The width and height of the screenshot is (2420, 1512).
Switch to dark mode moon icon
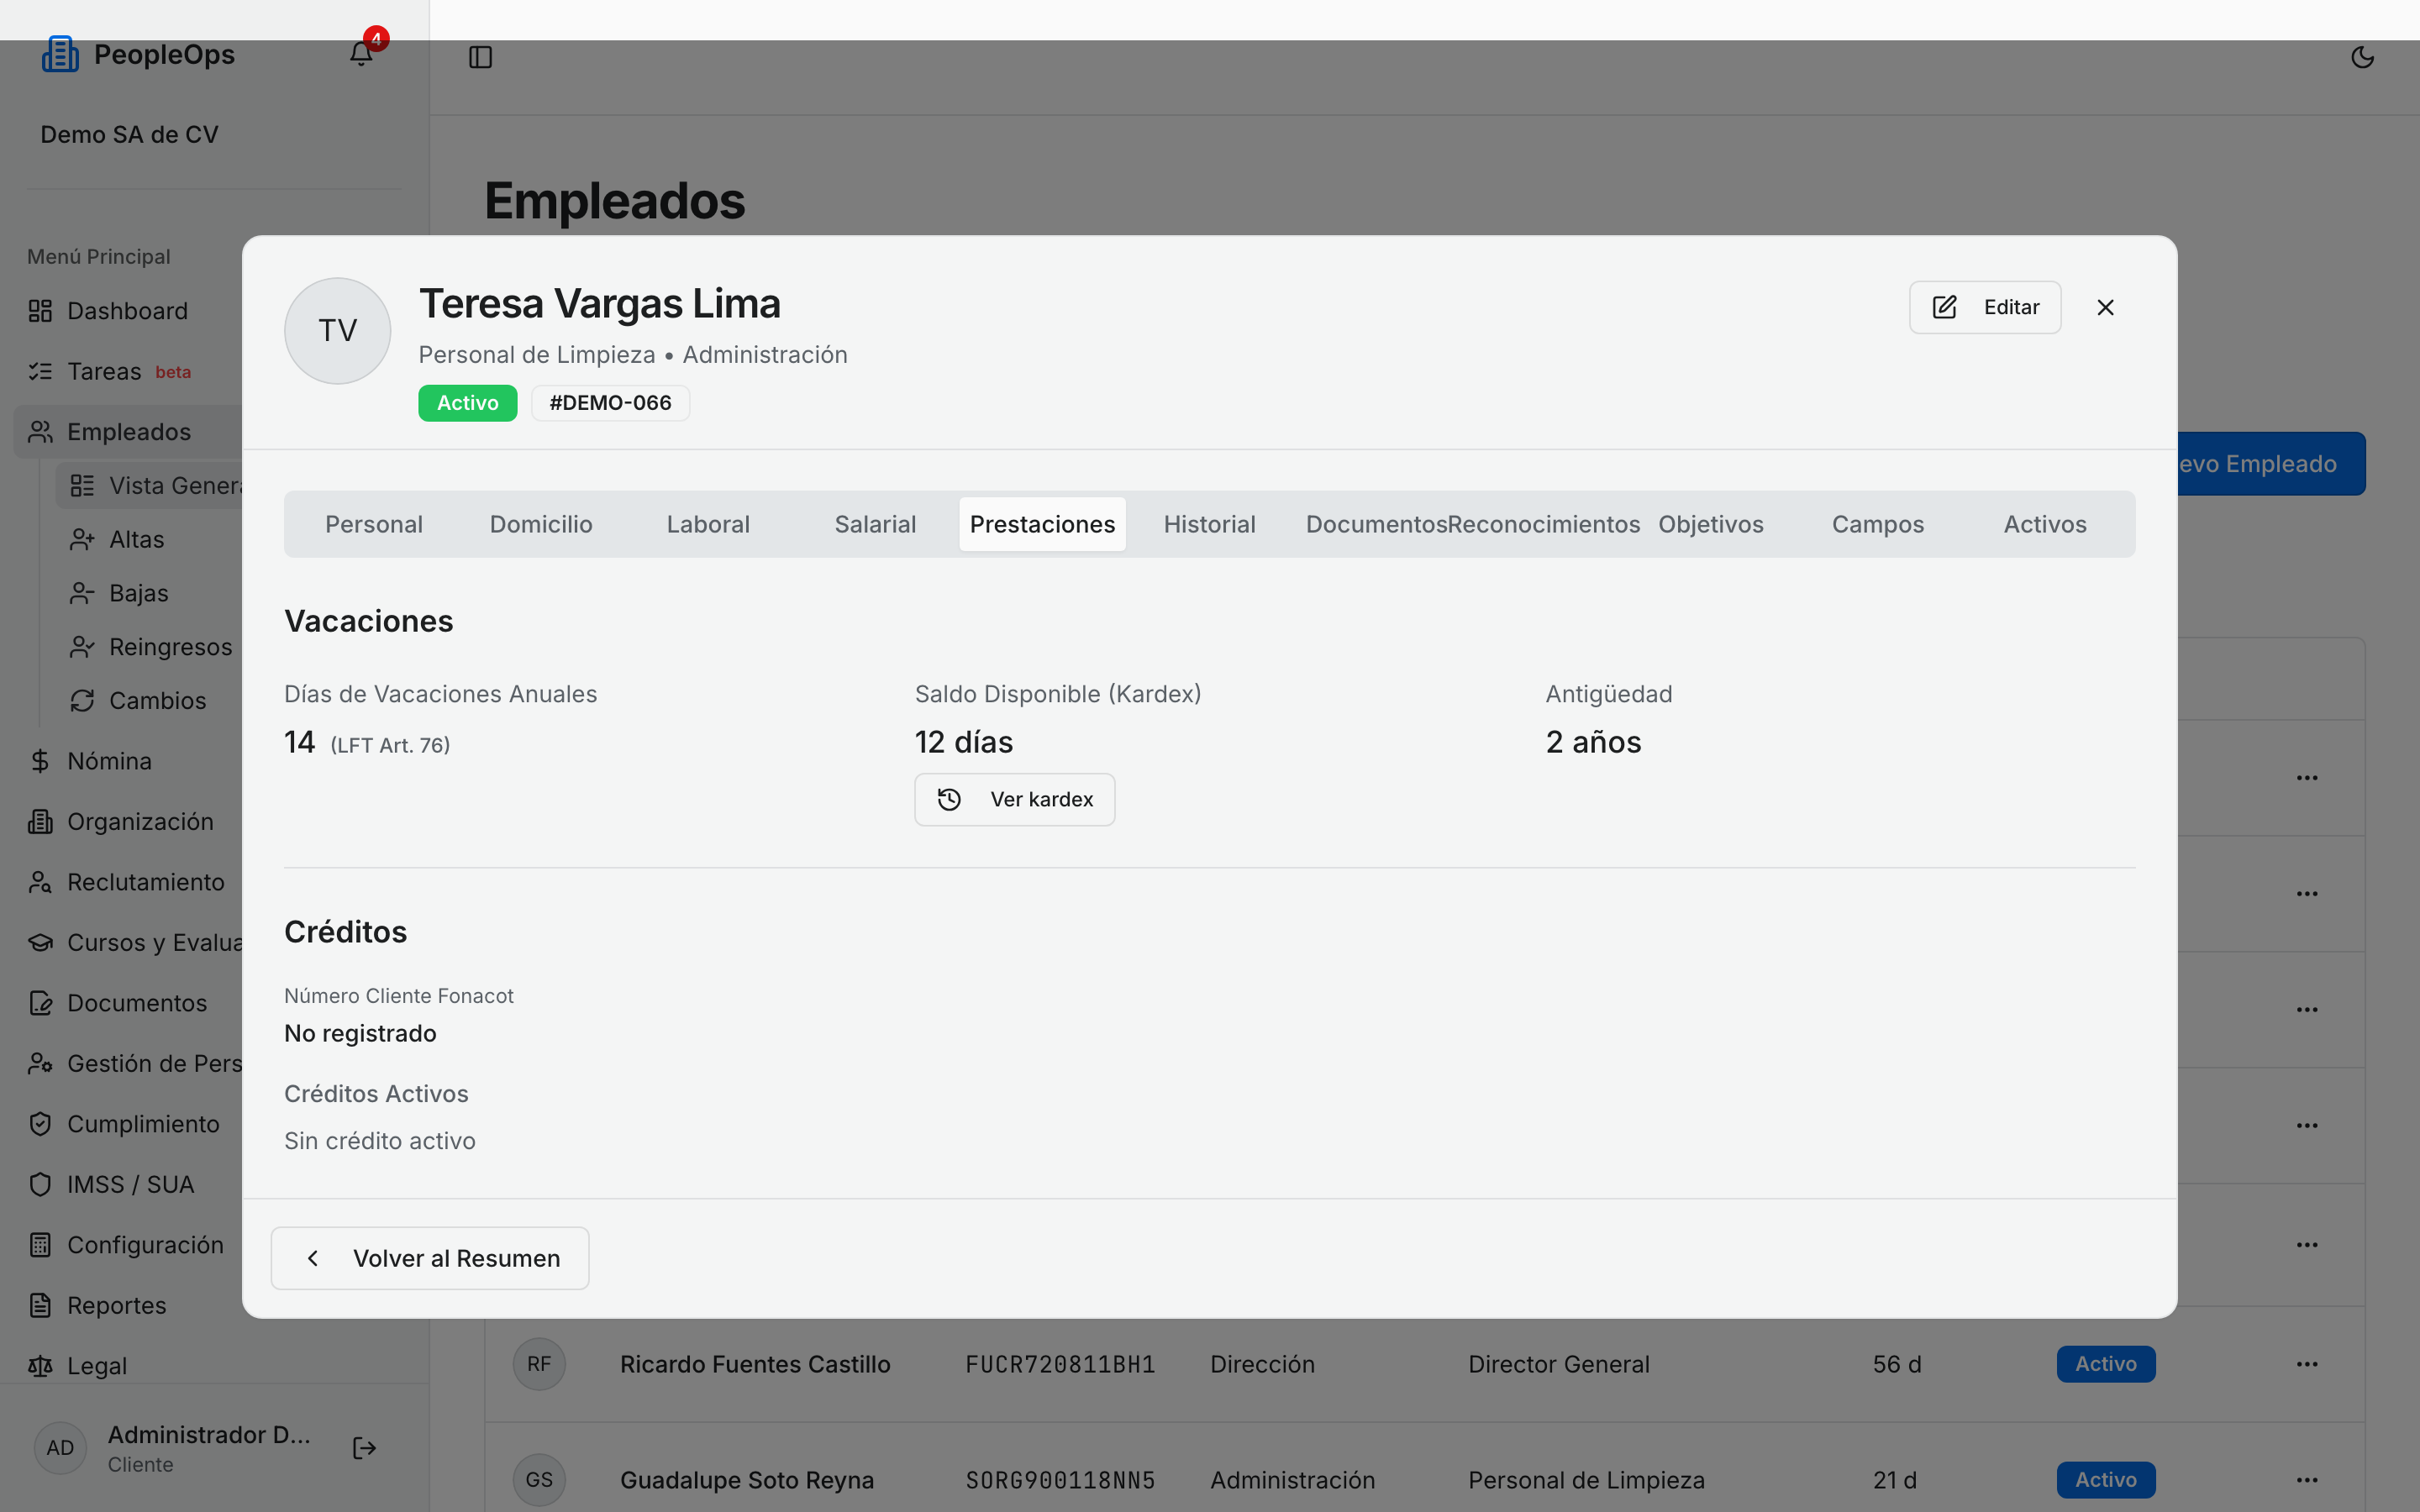[x=2362, y=57]
